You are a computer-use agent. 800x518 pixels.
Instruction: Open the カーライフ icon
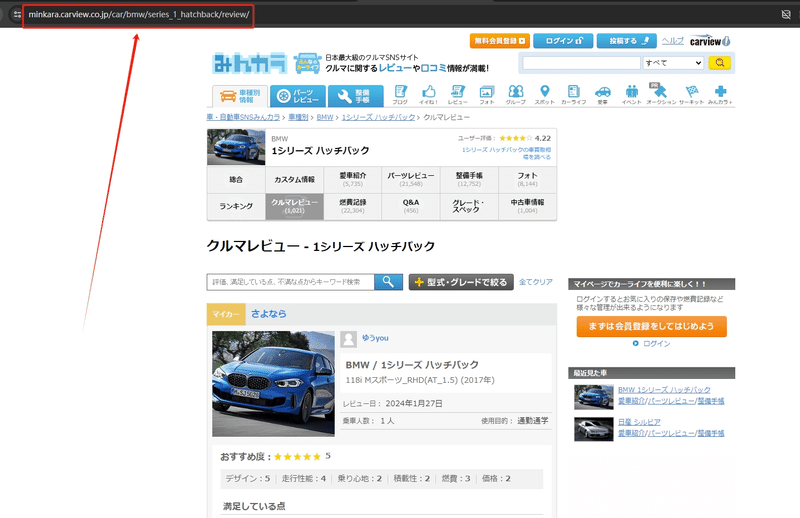click(x=573, y=95)
